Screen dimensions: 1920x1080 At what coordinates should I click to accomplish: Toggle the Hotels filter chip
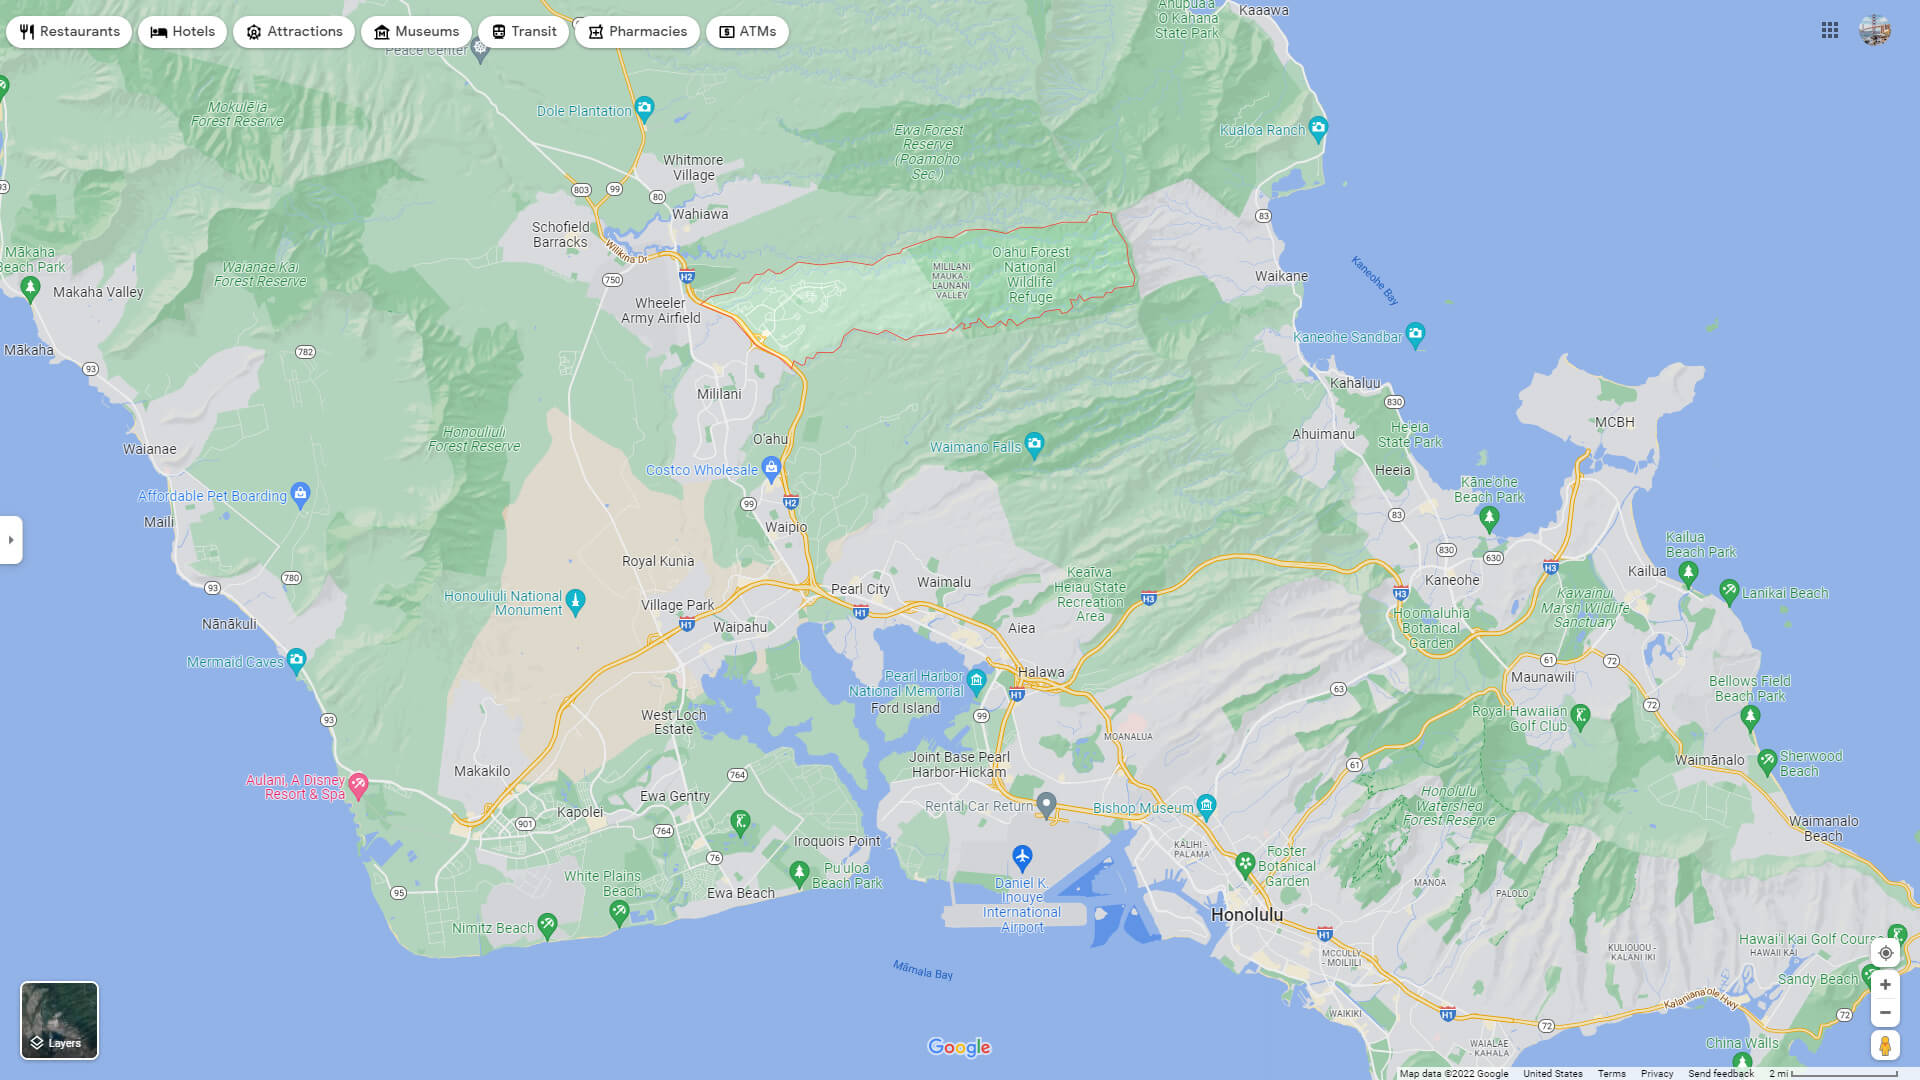tap(182, 31)
